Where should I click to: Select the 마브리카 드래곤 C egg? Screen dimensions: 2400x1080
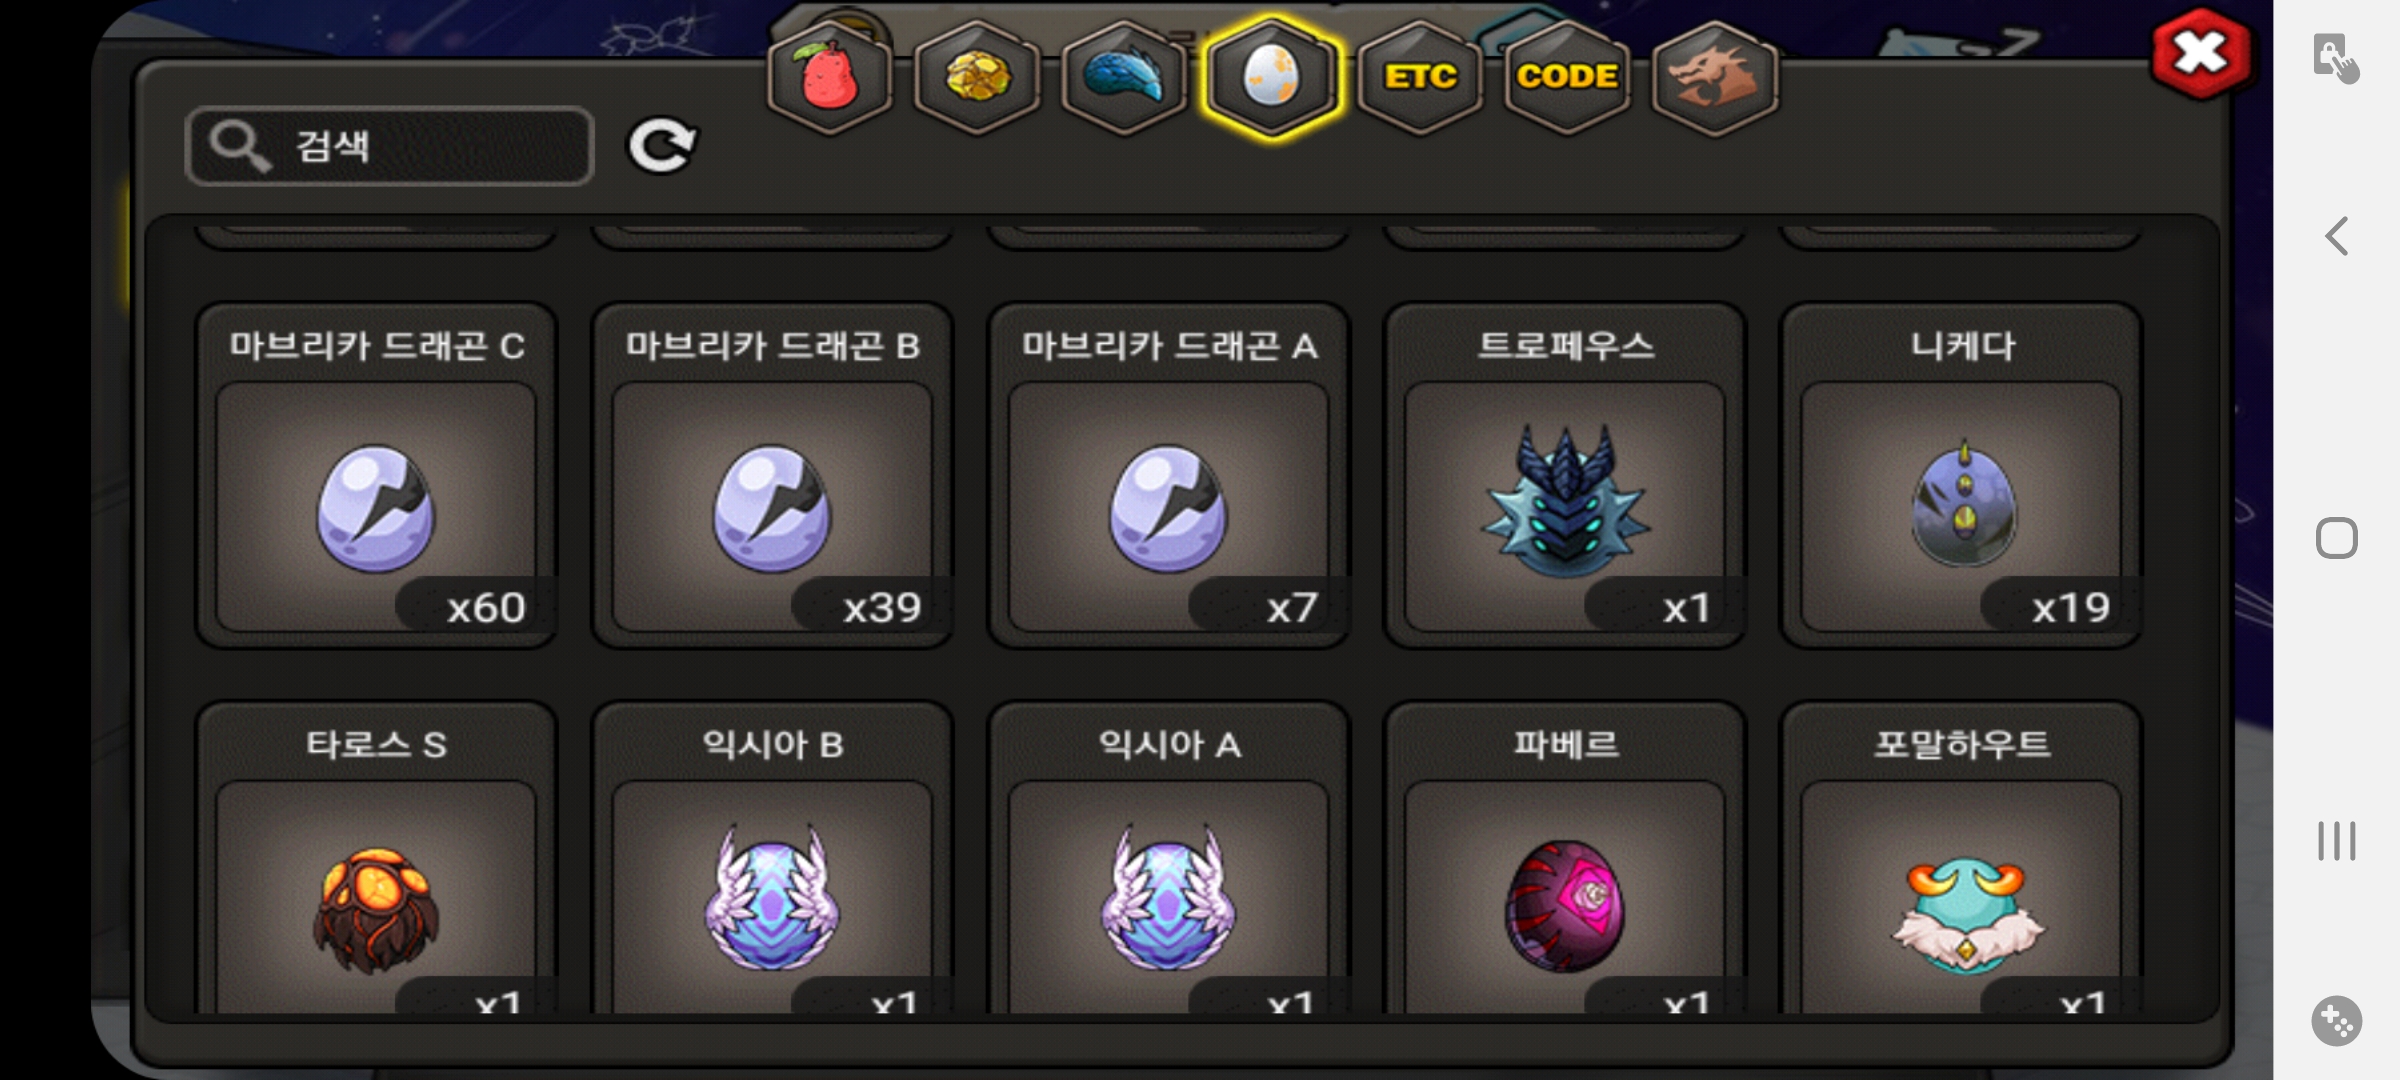click(376, 476)
